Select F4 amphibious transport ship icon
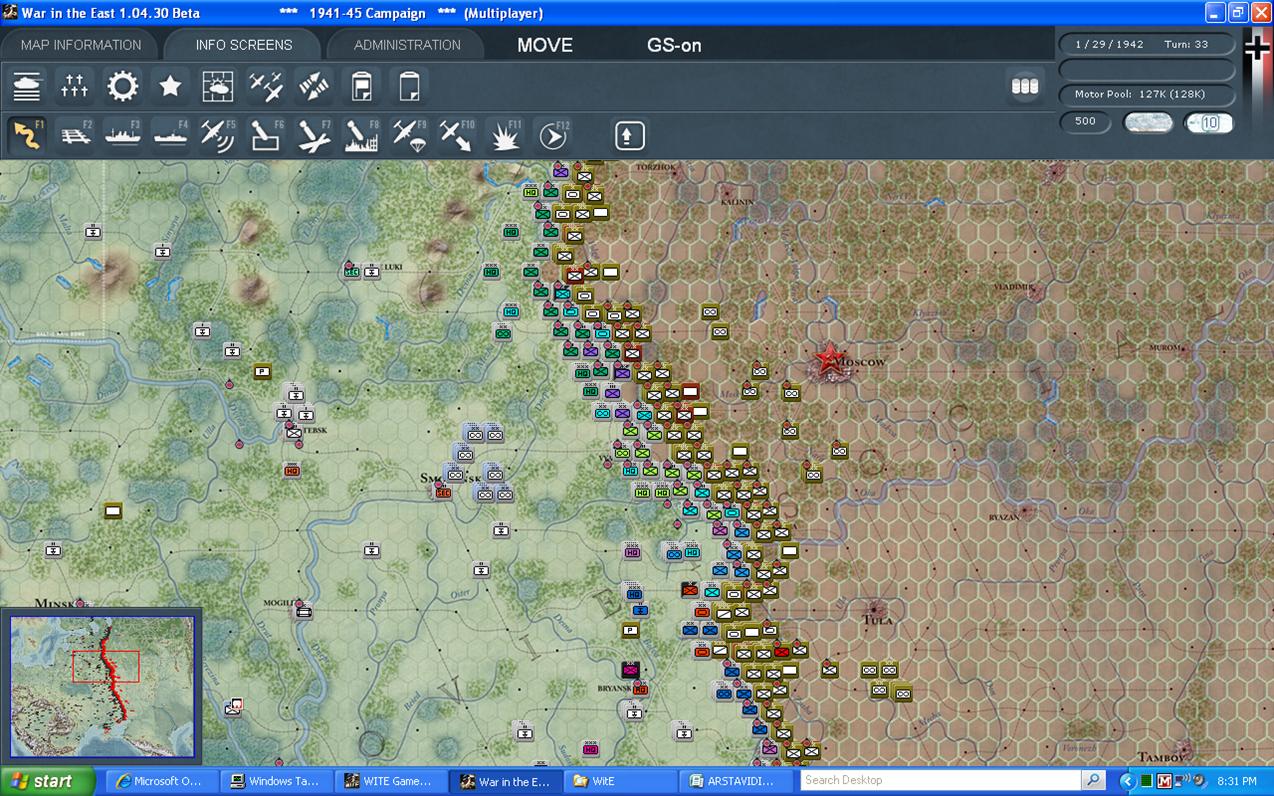This screenshot has height=796, width=1274. tap(171, 135)
